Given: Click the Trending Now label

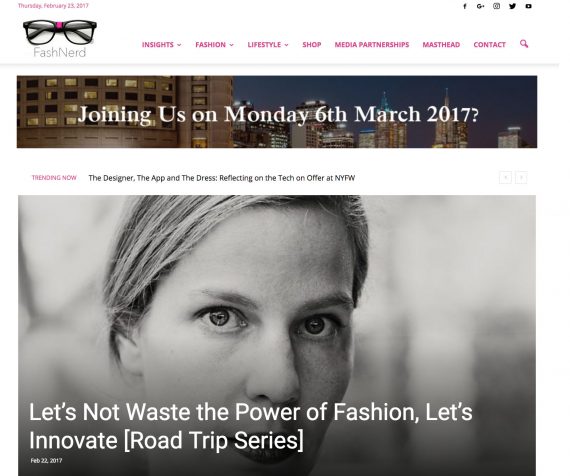Looking at the screenshot, I should [x=54, y=178].
